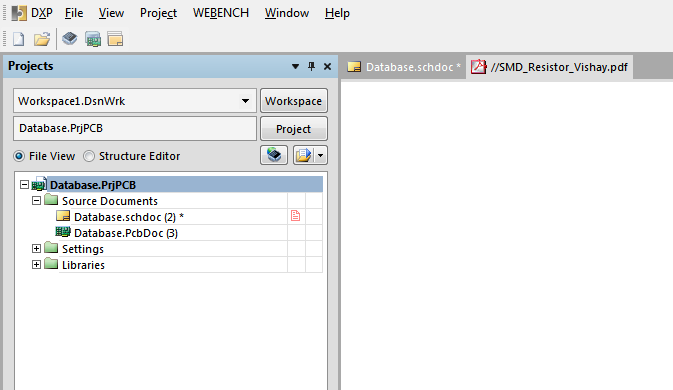Open the Help menu

coord(337,13)
